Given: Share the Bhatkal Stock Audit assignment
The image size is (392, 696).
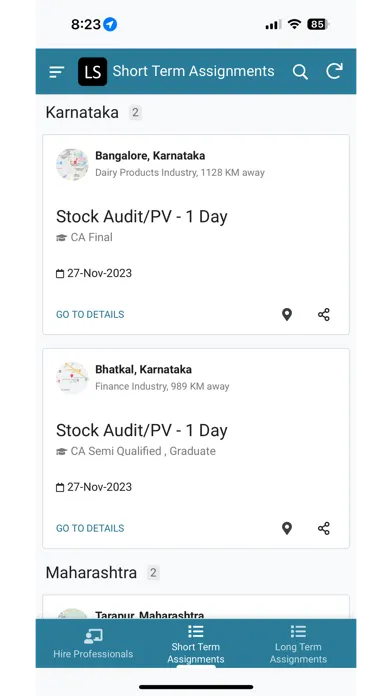Looking at the screenshot, I should click(324, 528).
